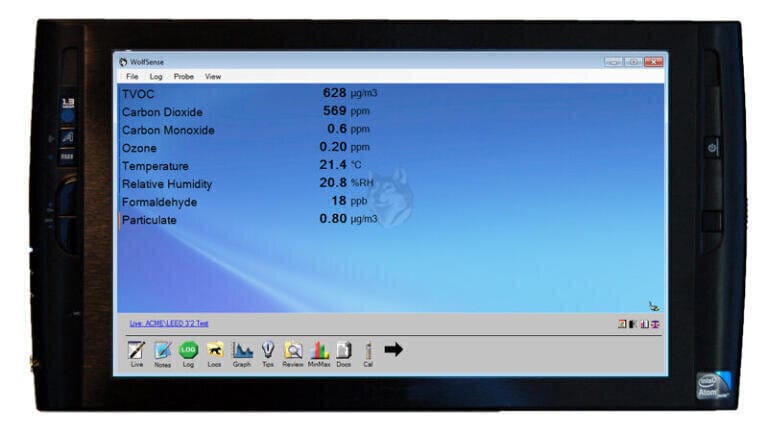
Task: Select the Carbon Dioxide label
Action: [x=162, y=112]
